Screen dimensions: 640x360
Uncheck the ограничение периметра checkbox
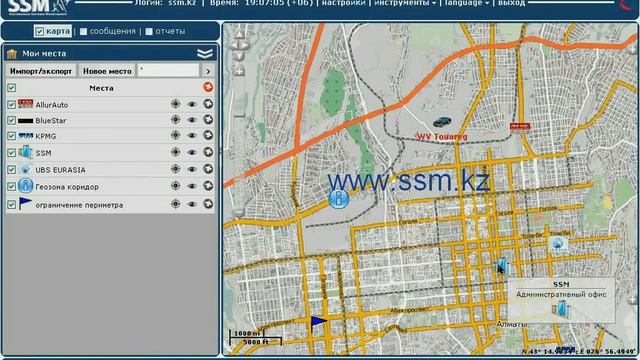[x=11, y=204]
